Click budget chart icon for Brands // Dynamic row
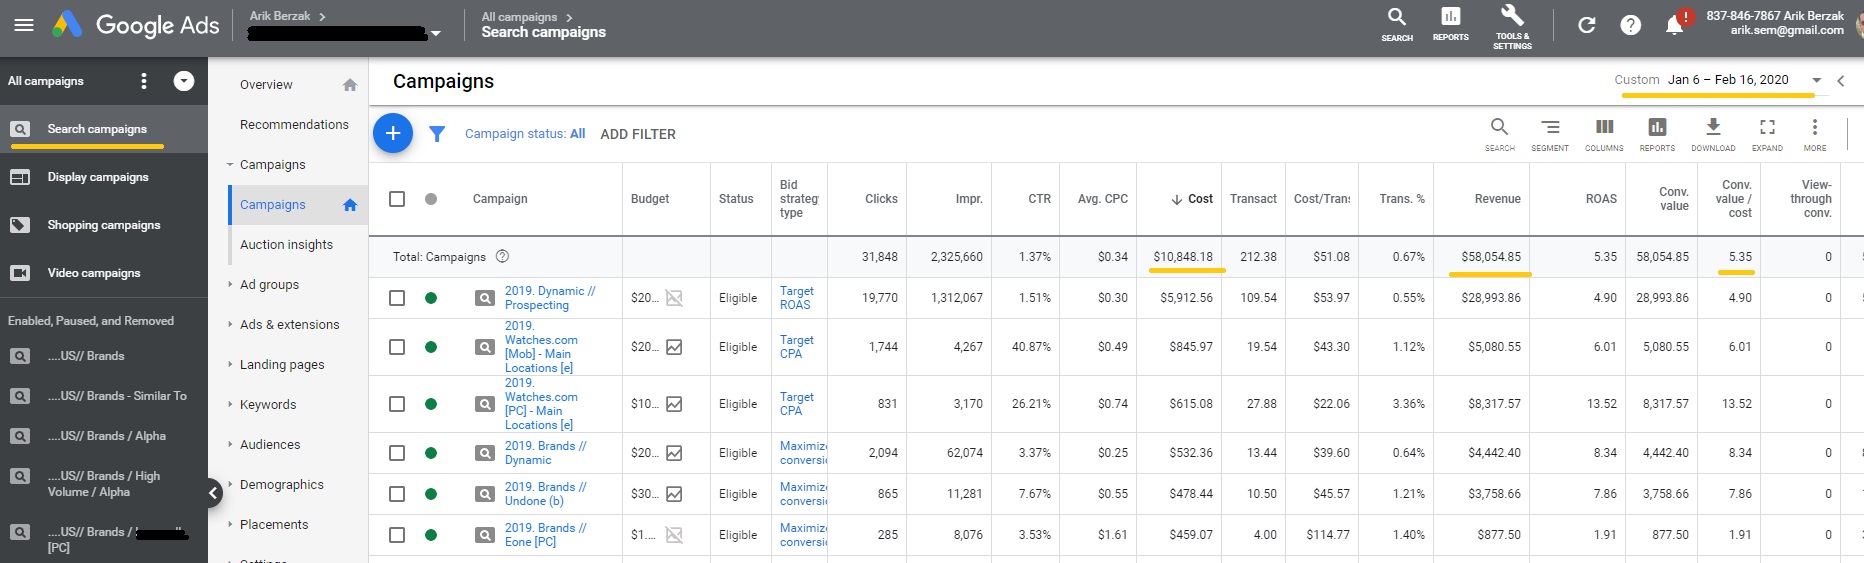The height and width of the screenshot is (563, 1864). pyautogui.click(x=674, y=453)
